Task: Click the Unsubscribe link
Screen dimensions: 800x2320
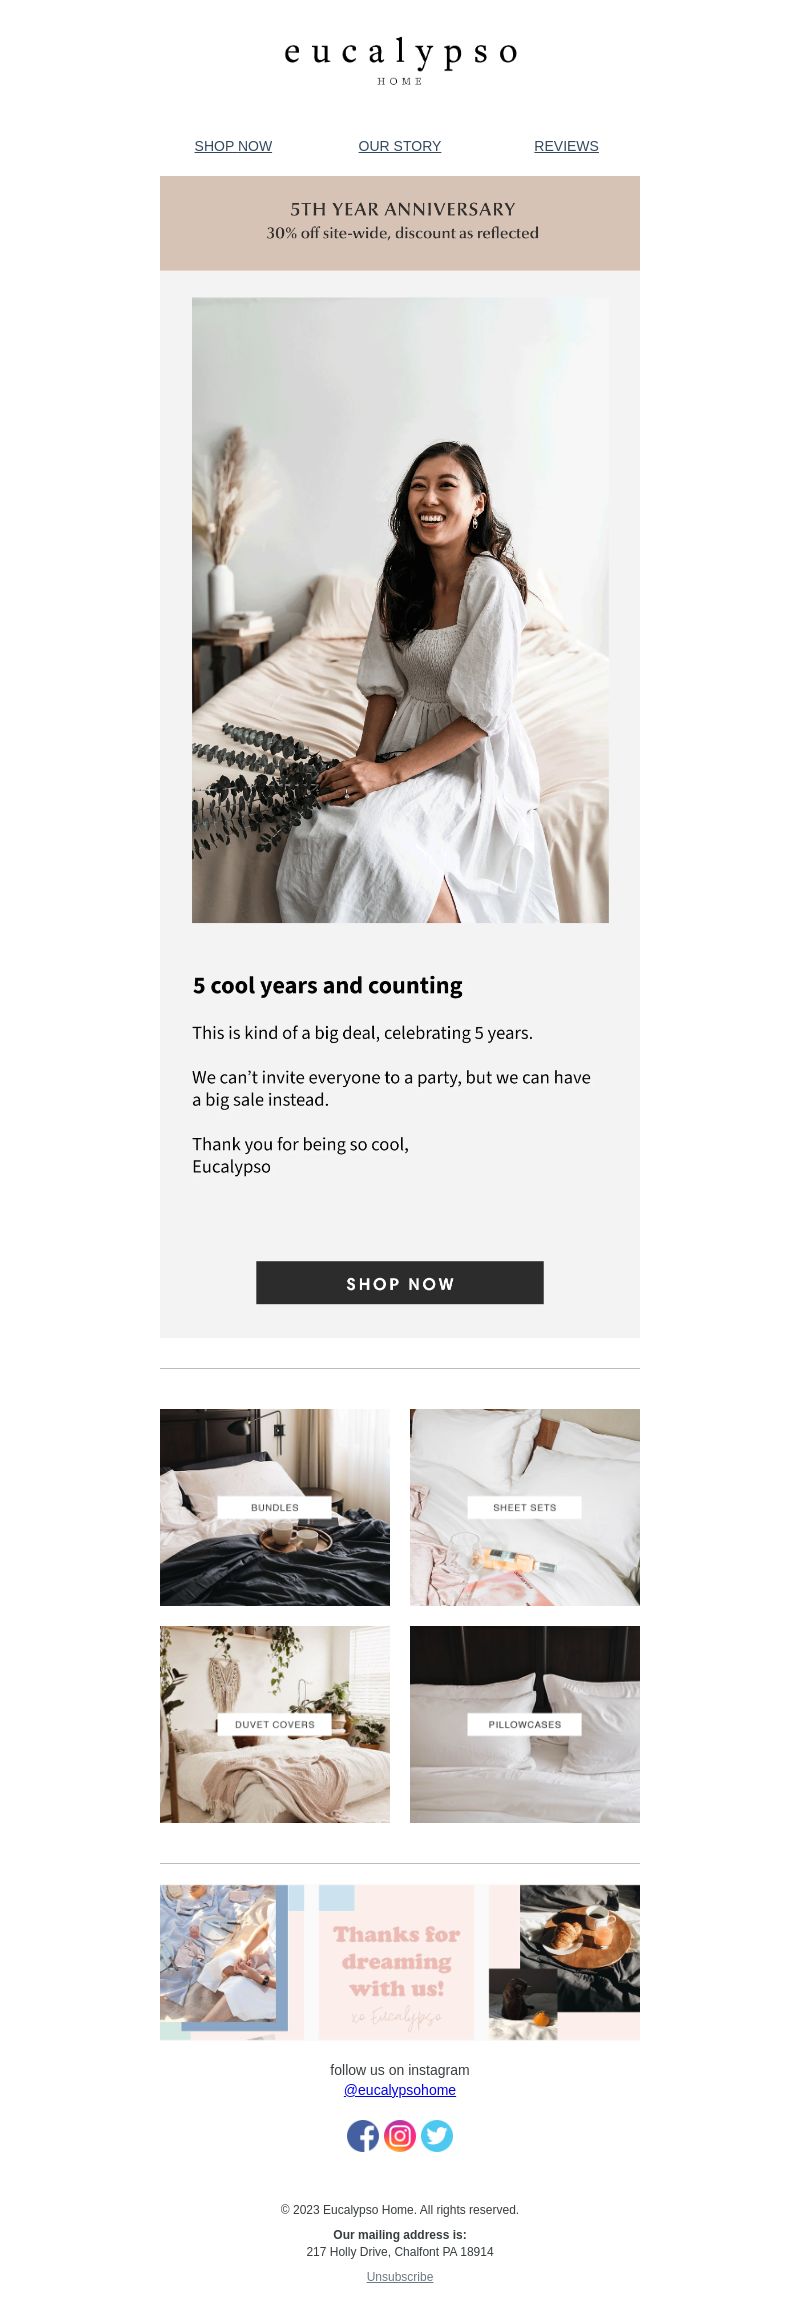Action: (x=400, y=2277)
